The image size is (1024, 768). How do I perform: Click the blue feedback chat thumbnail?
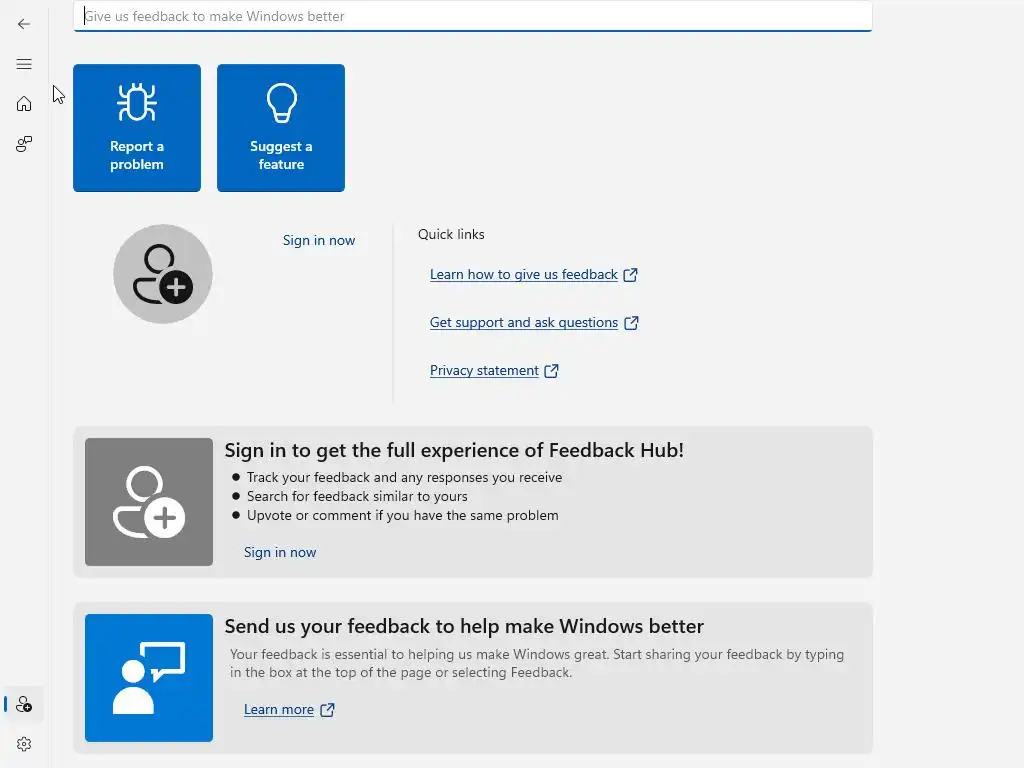(149, 678)
